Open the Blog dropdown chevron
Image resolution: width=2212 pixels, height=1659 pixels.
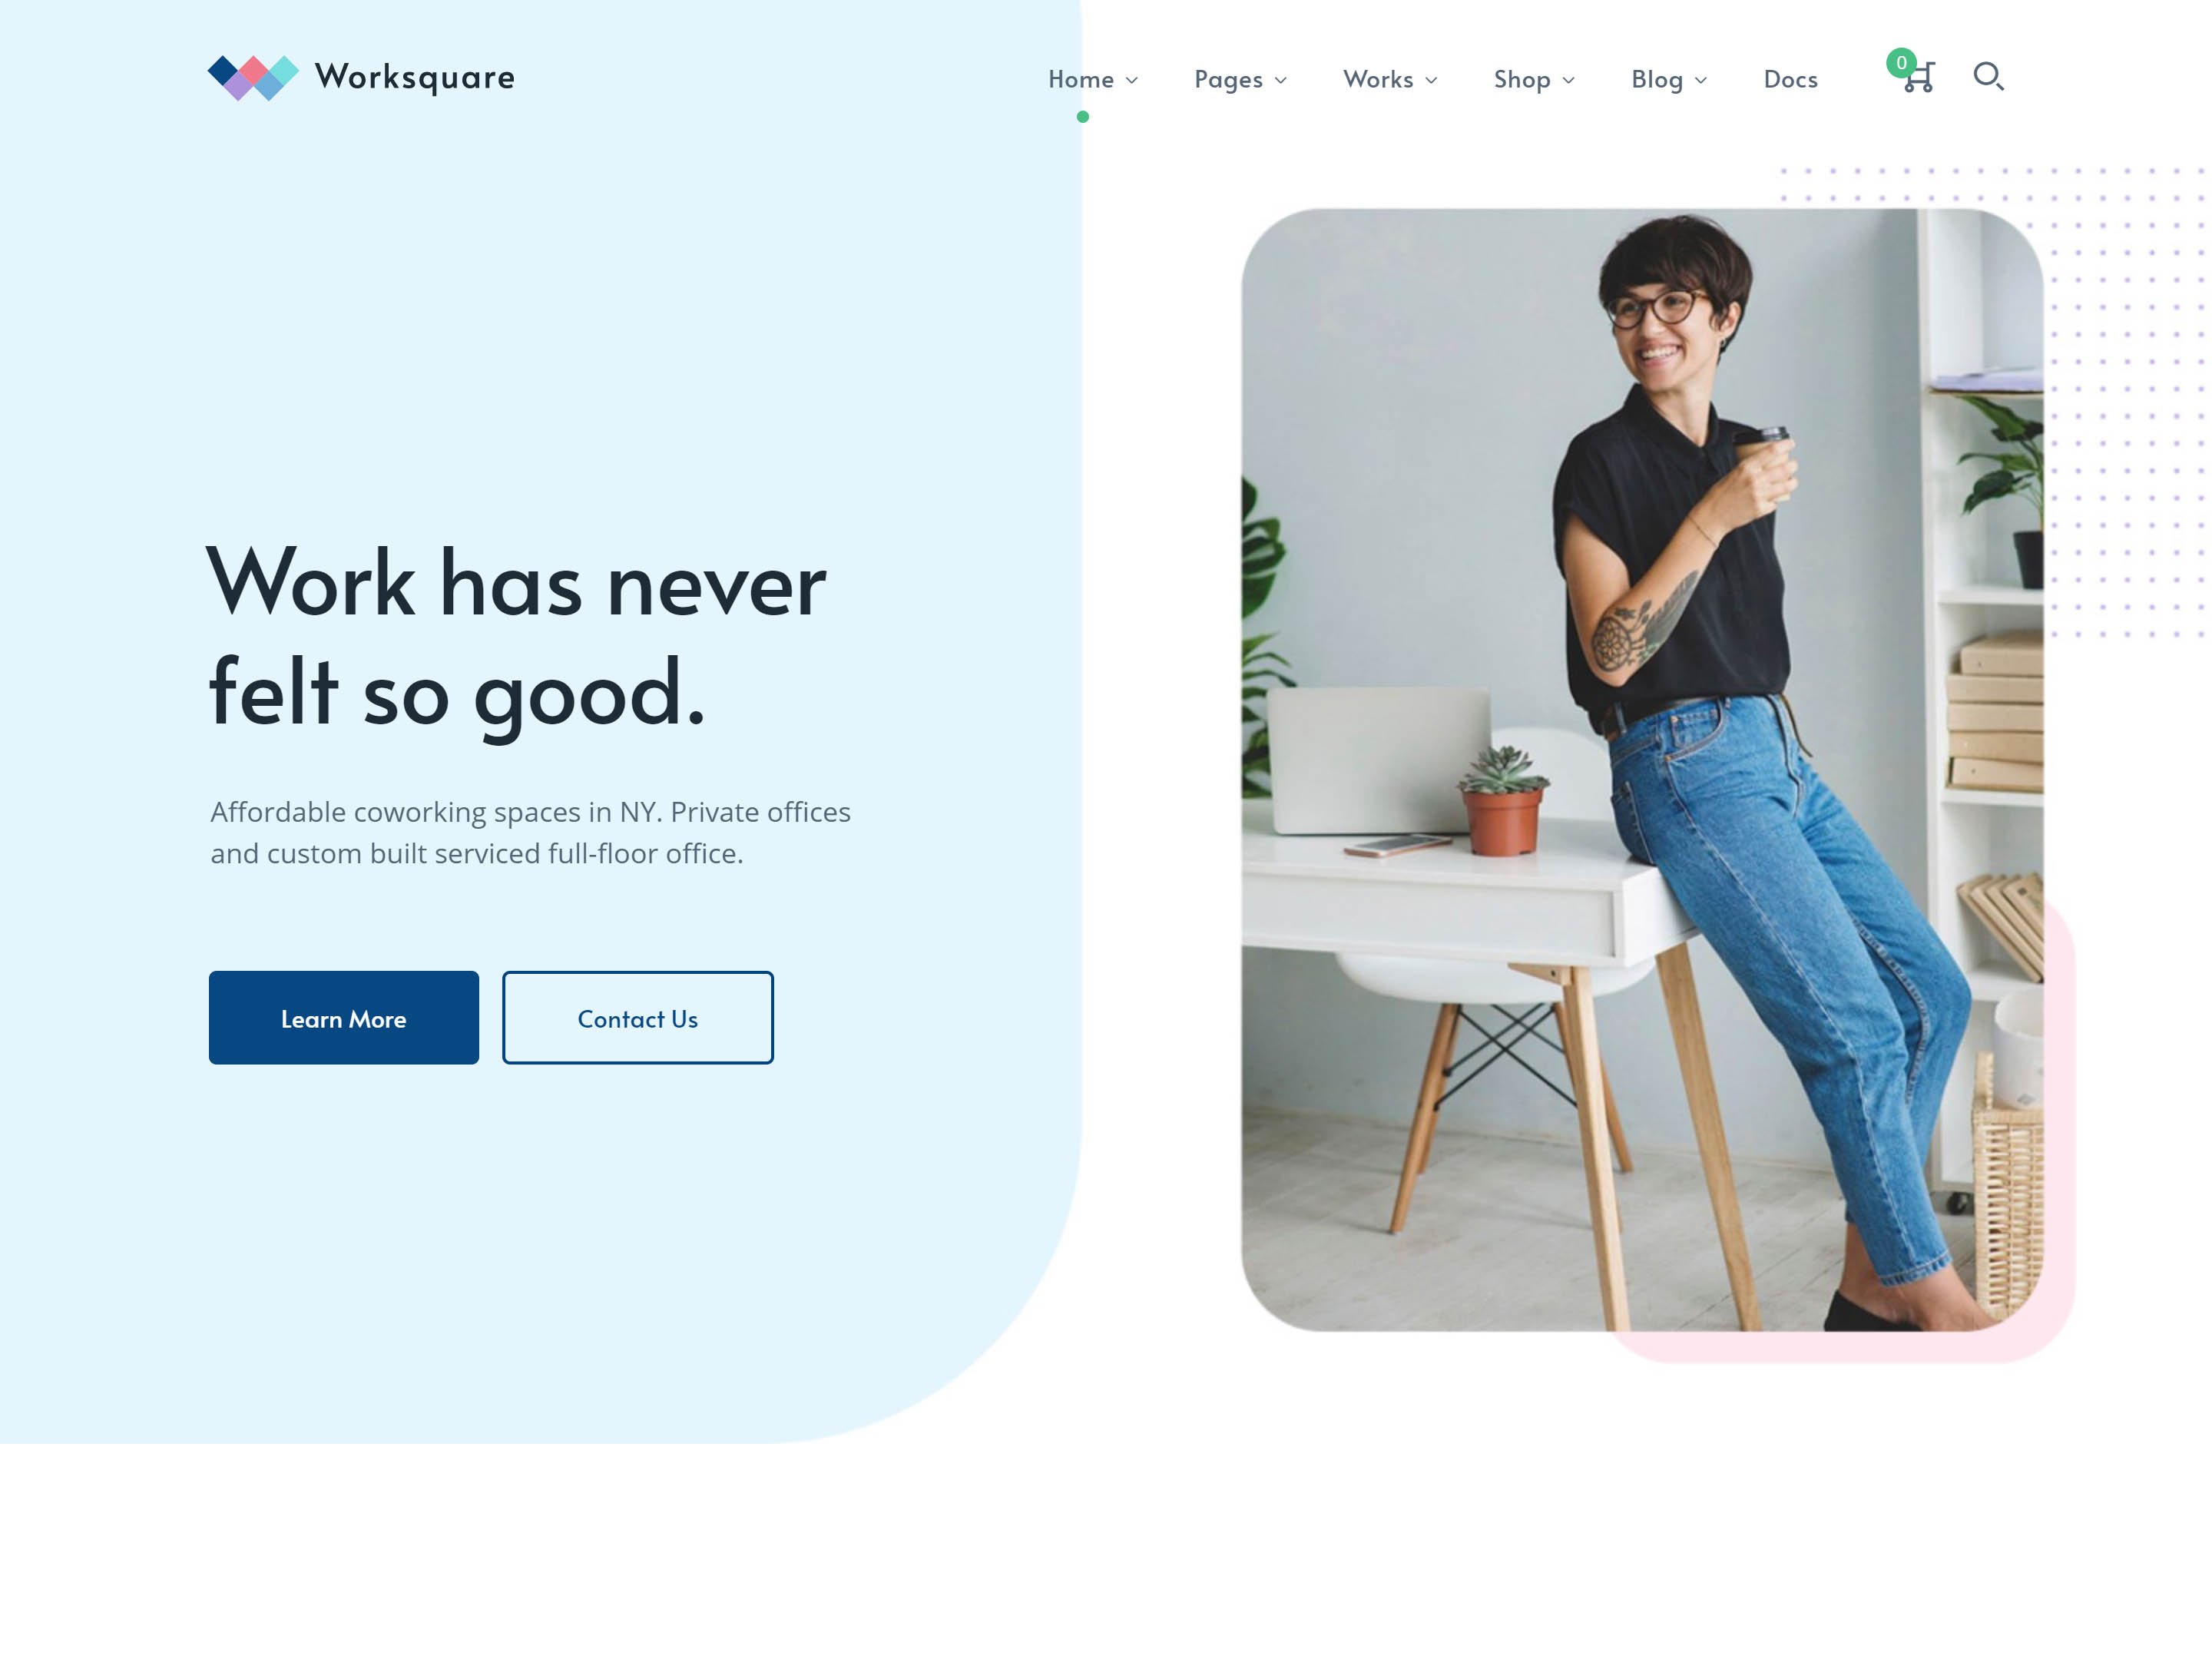pyautogui.click(x=1701, y=81)
